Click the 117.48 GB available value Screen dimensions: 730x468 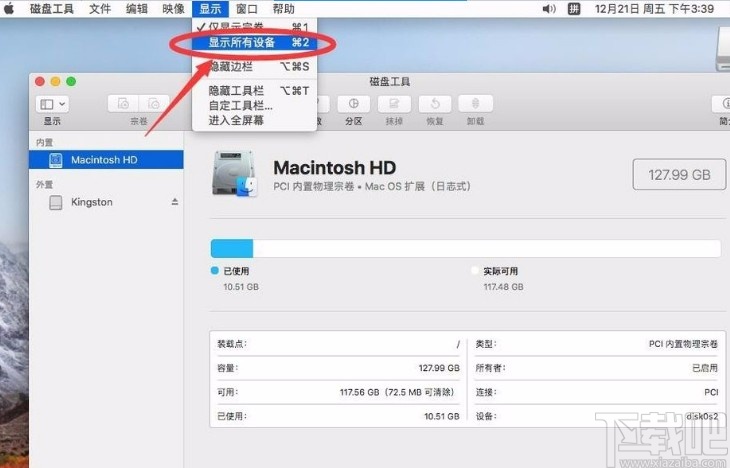503,287
